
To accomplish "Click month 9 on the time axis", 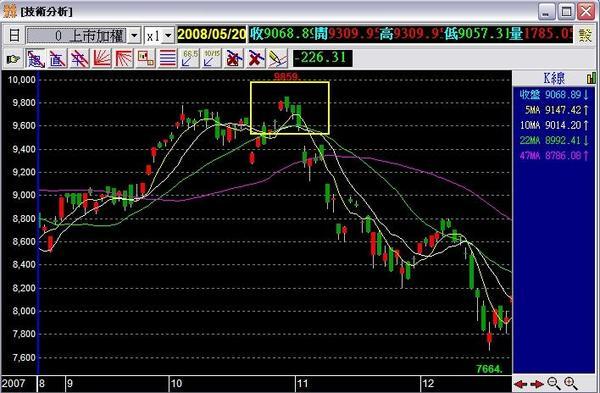I will (70, 383).
